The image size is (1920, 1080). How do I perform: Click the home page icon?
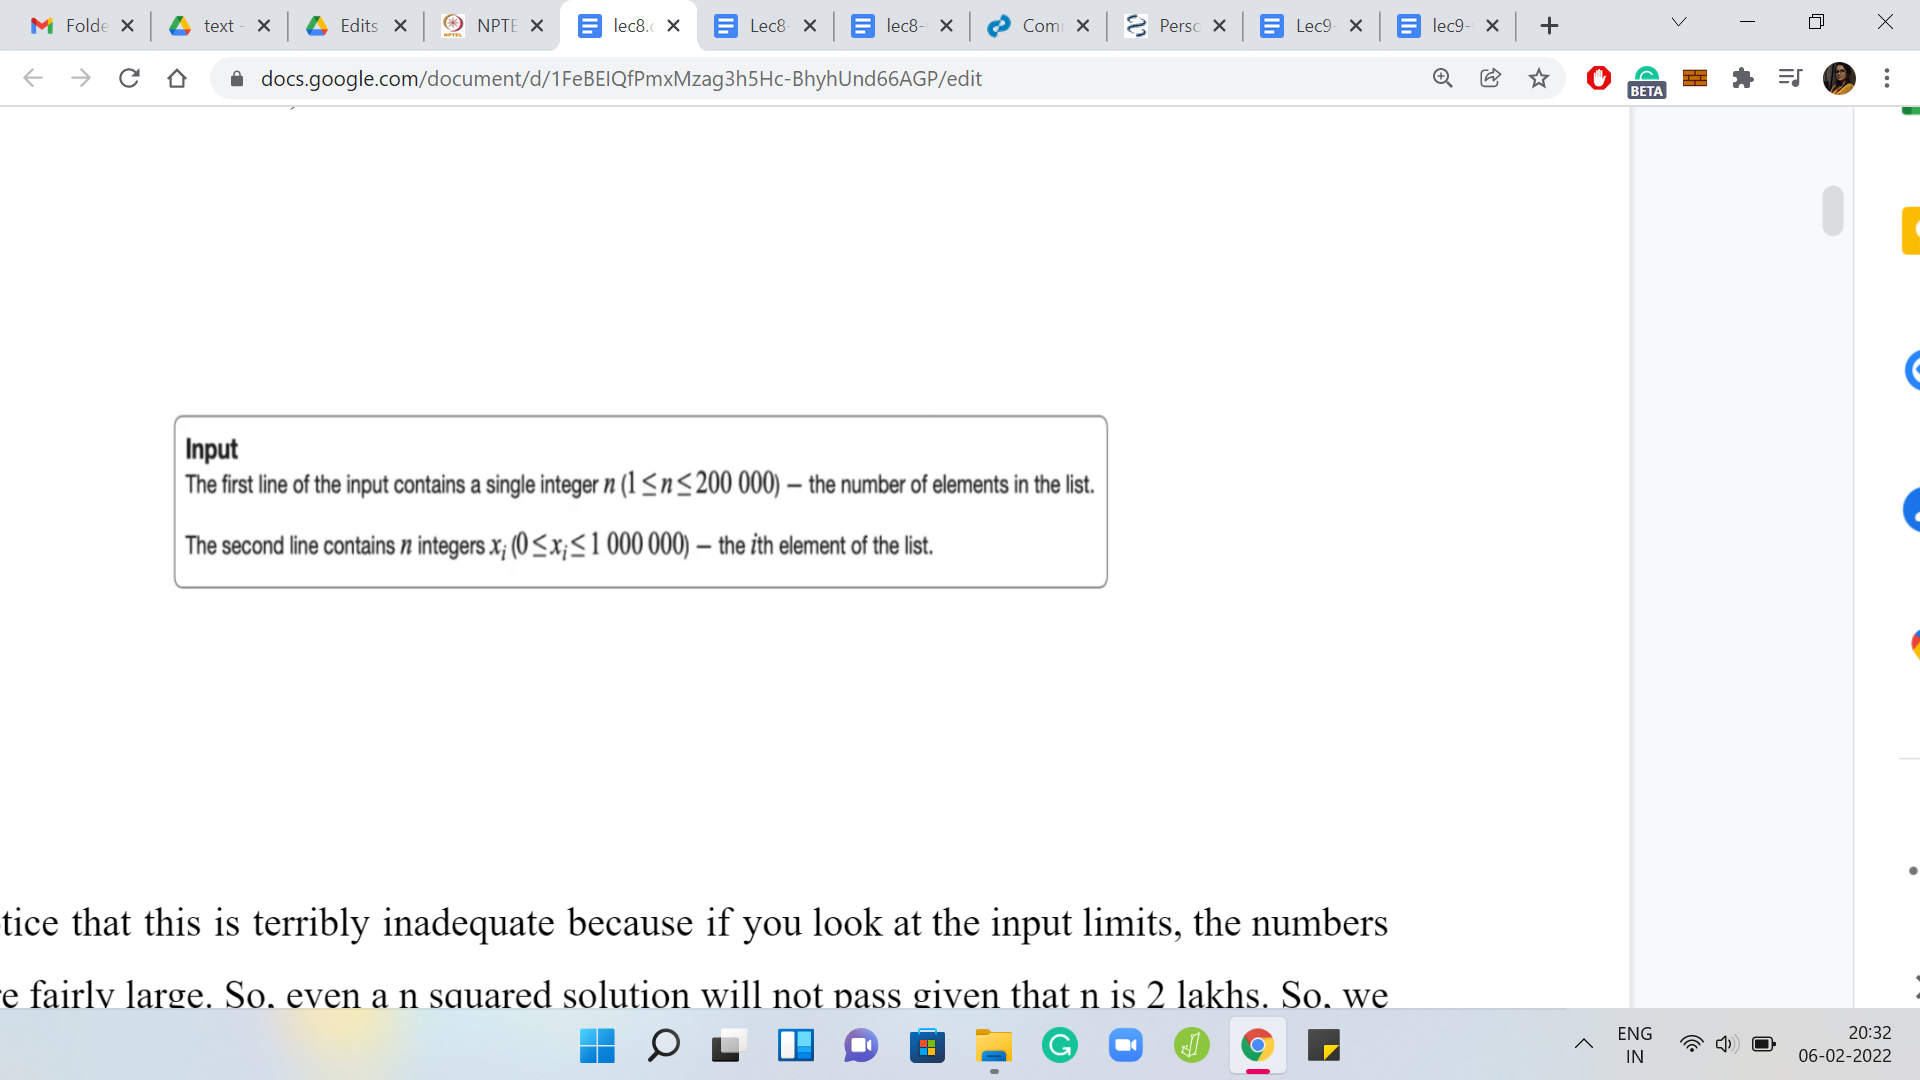tap(177, 78)
